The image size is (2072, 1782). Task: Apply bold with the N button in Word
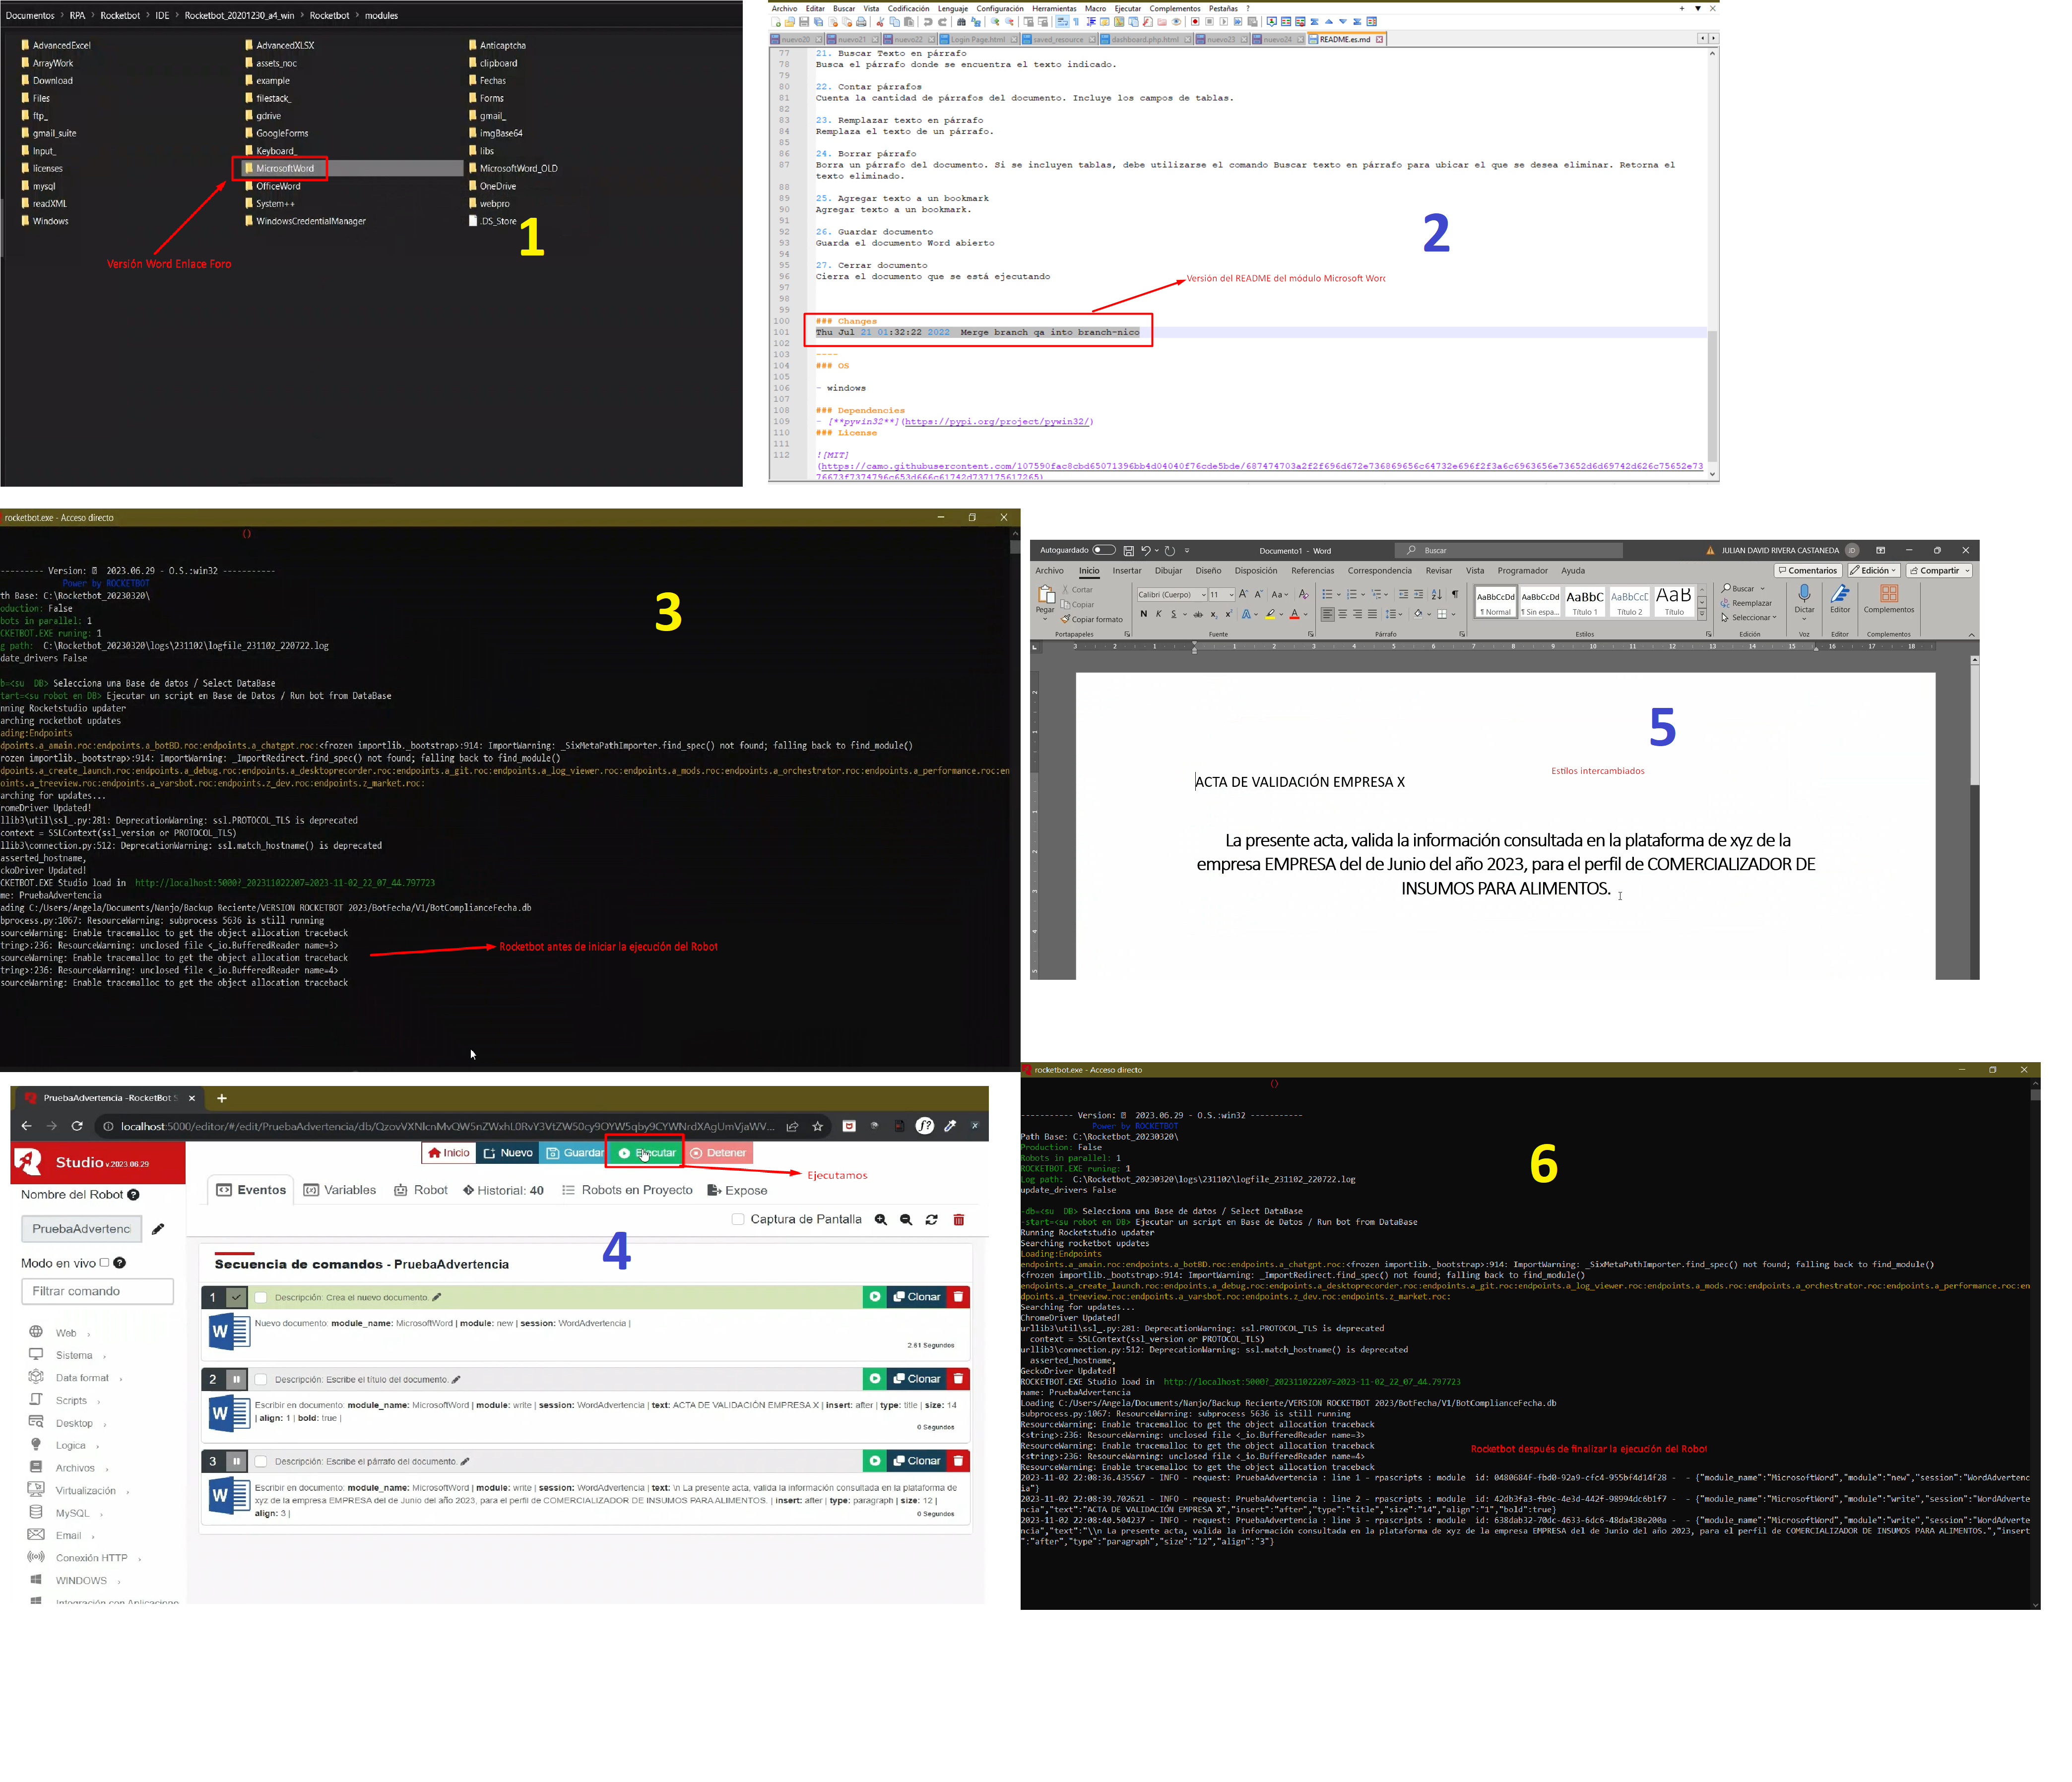[1143, 614]
